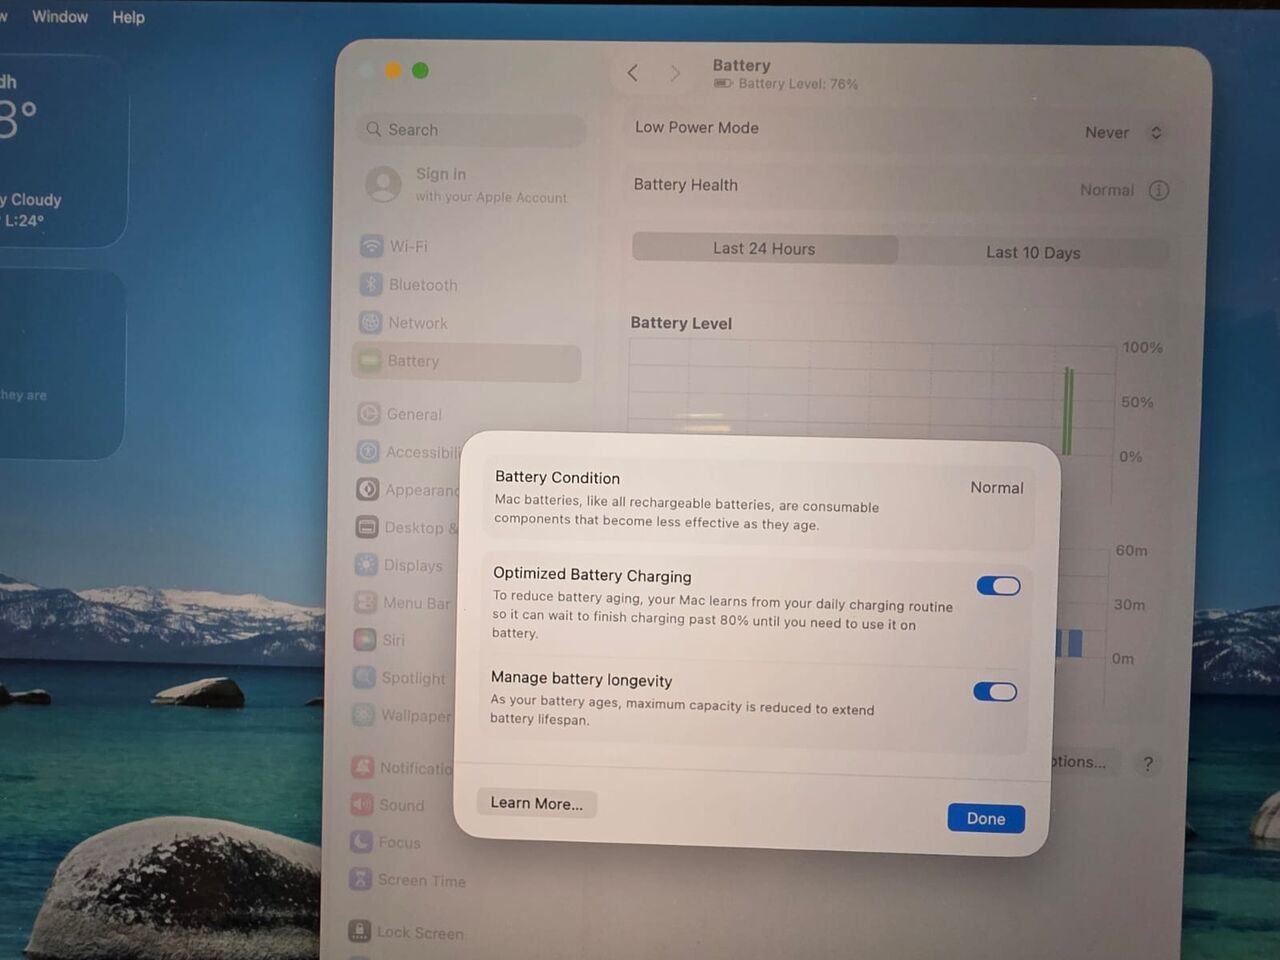Screen dimensions: 1280x960
Task: Select Spotlight icon in sidebar
Action: pos(364,677)
